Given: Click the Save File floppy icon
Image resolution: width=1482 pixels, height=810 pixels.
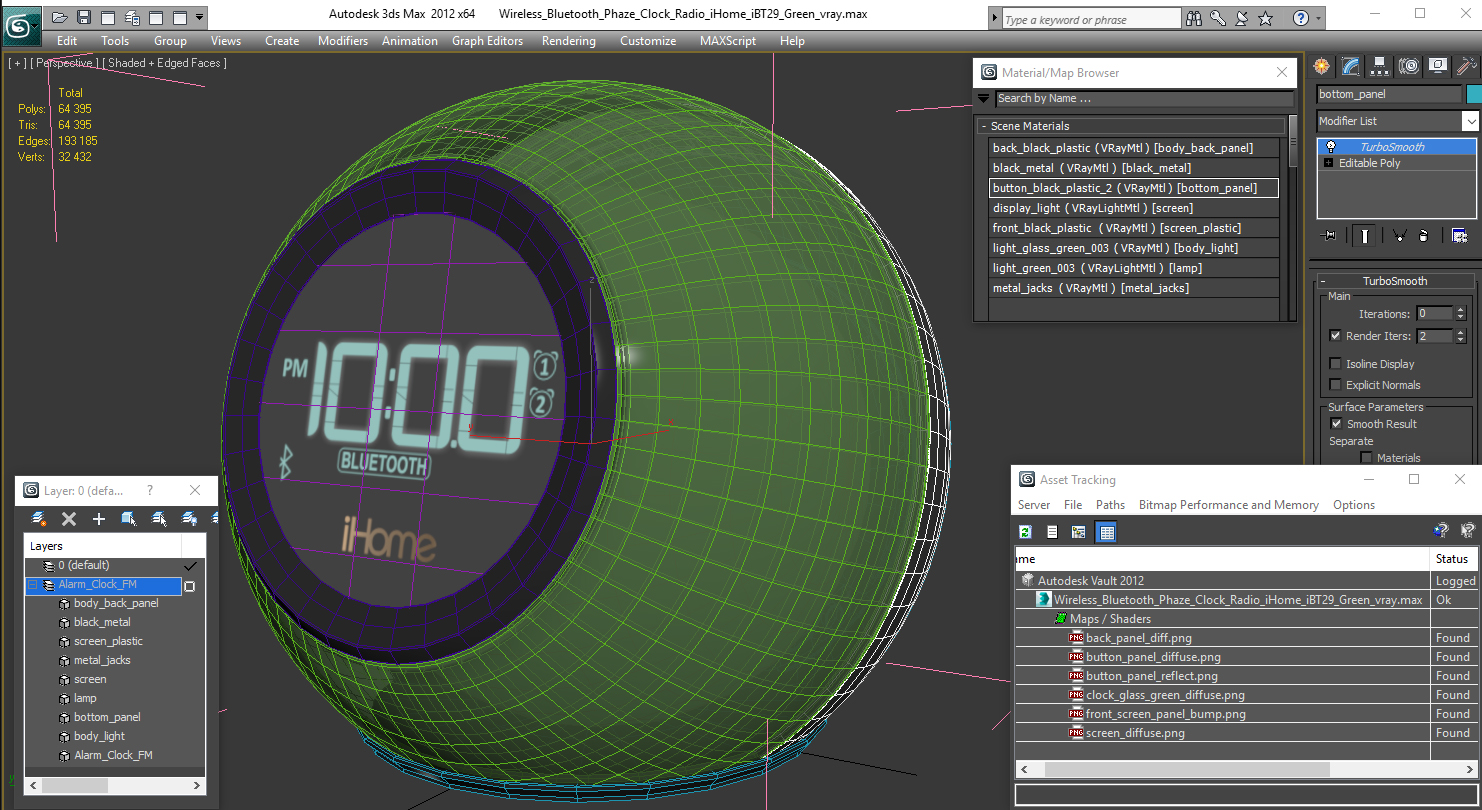Looking at the screenshot, I should pos(84,17).
